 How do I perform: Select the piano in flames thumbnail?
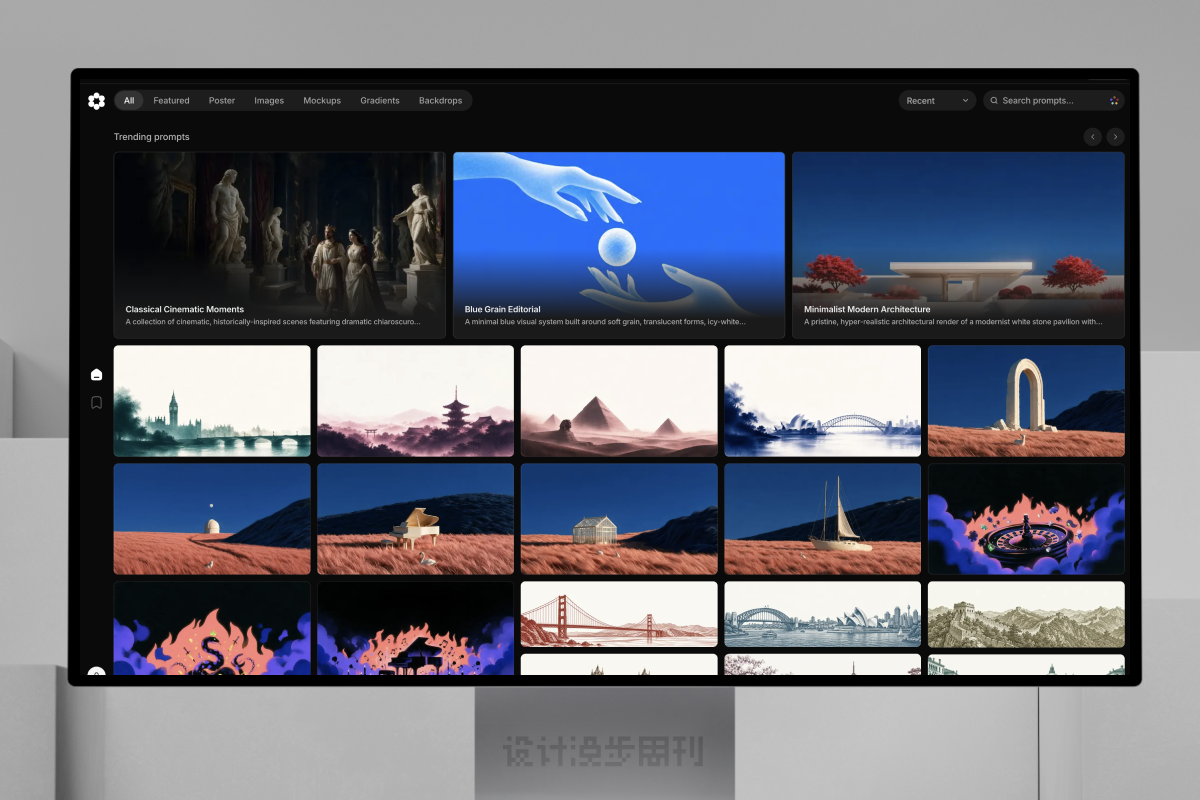pos(415,628)
